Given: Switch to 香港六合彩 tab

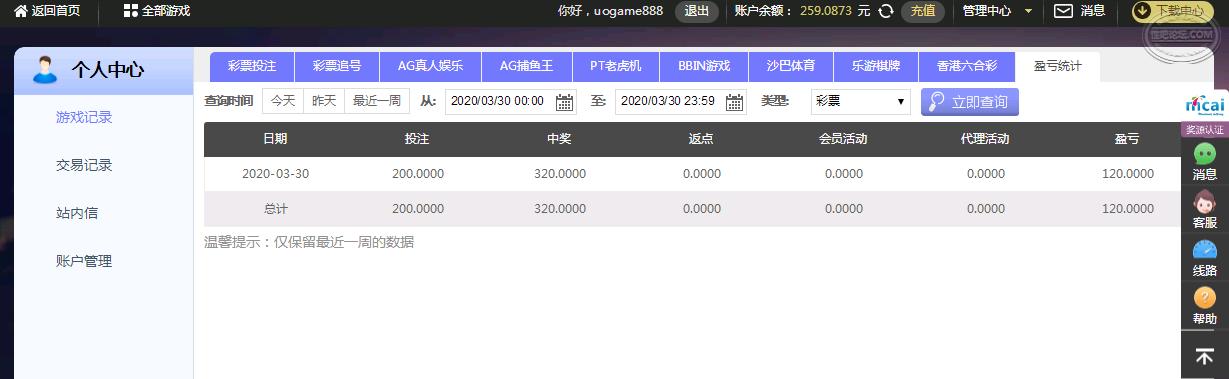Looking at the screenshot, I should (x=966, y=67).
